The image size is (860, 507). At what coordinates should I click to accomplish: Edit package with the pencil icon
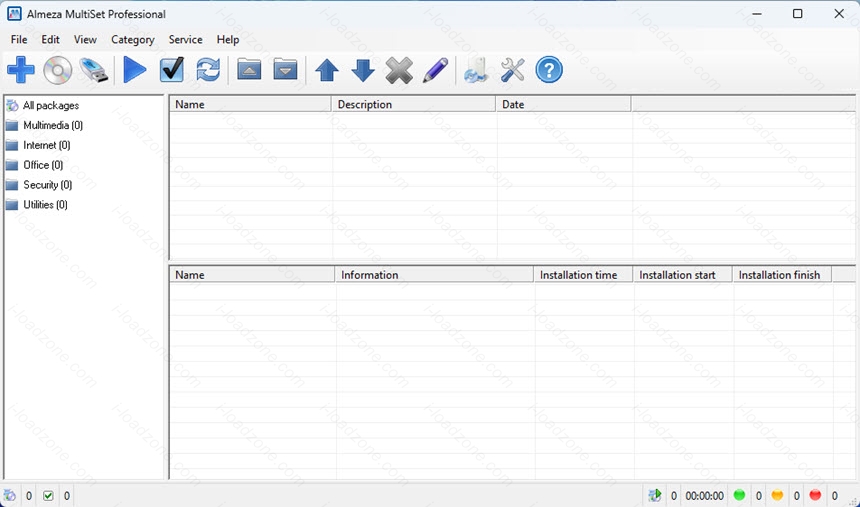click(x=435, y=70)
